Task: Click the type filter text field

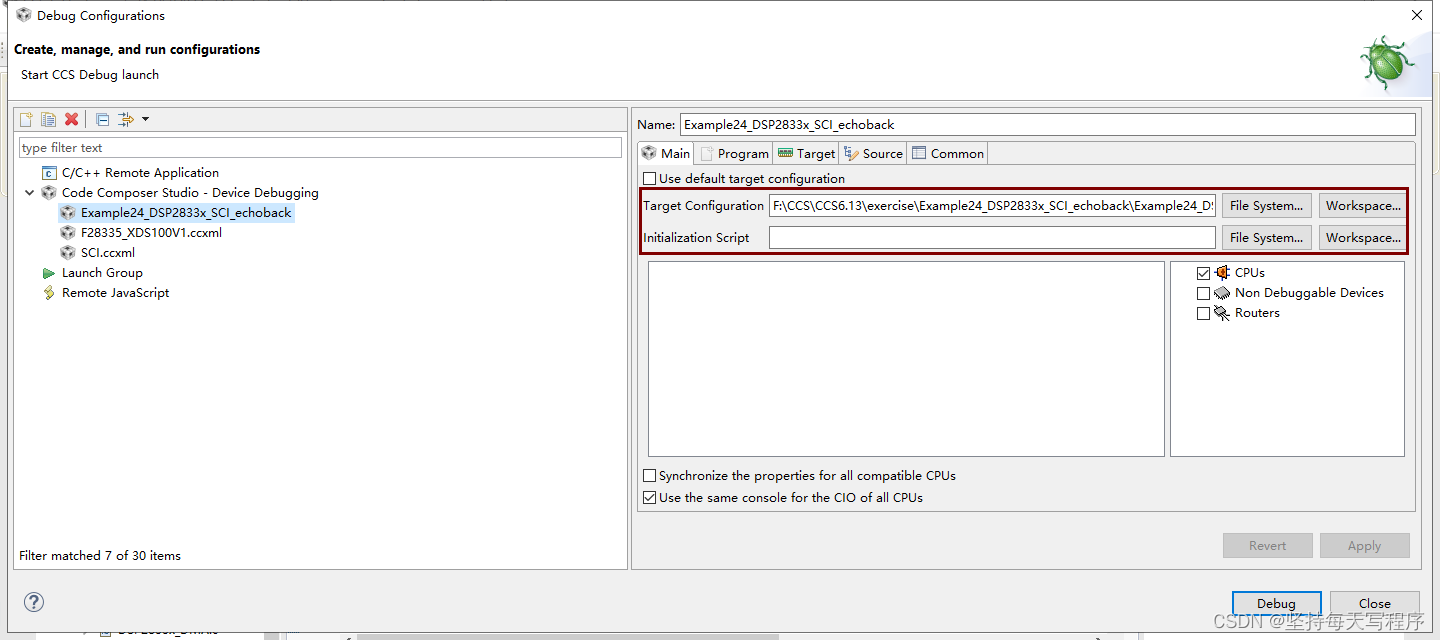Action: [x=320, y=148]
